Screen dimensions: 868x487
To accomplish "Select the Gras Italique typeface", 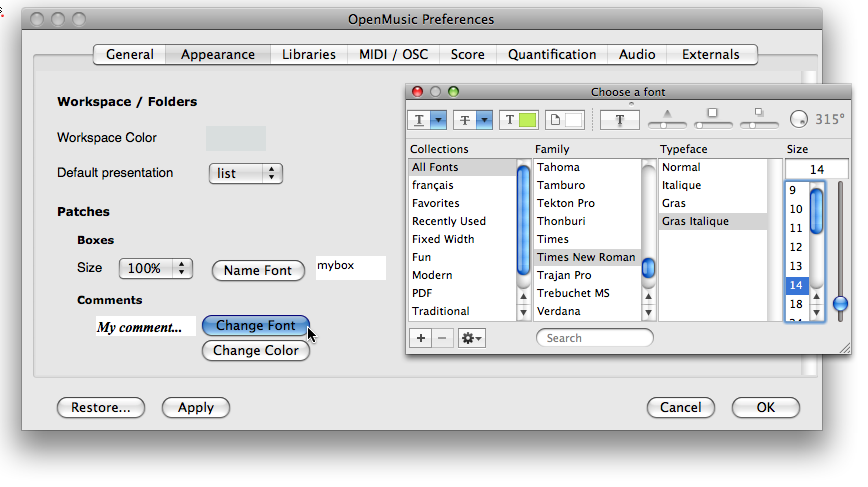I will pyautogui.click(x=712, y=221).
